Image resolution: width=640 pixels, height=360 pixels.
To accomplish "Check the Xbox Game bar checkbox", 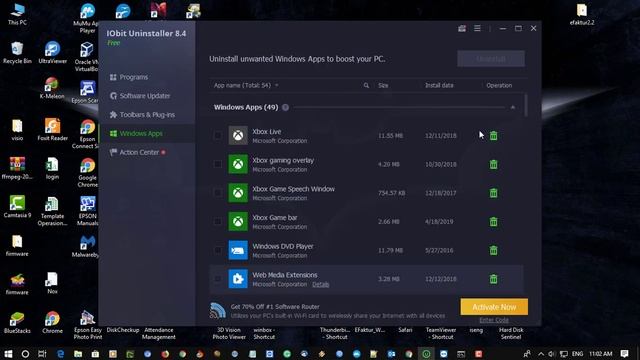I will pyautogui.click(x=218, y=222).
